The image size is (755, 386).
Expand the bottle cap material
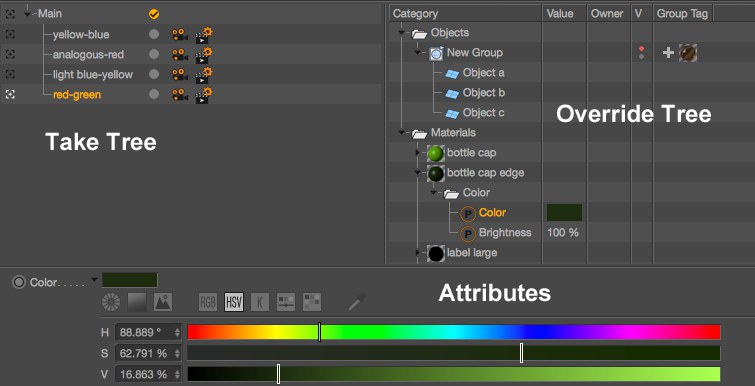pyautogui.click(x=418, y=153)
